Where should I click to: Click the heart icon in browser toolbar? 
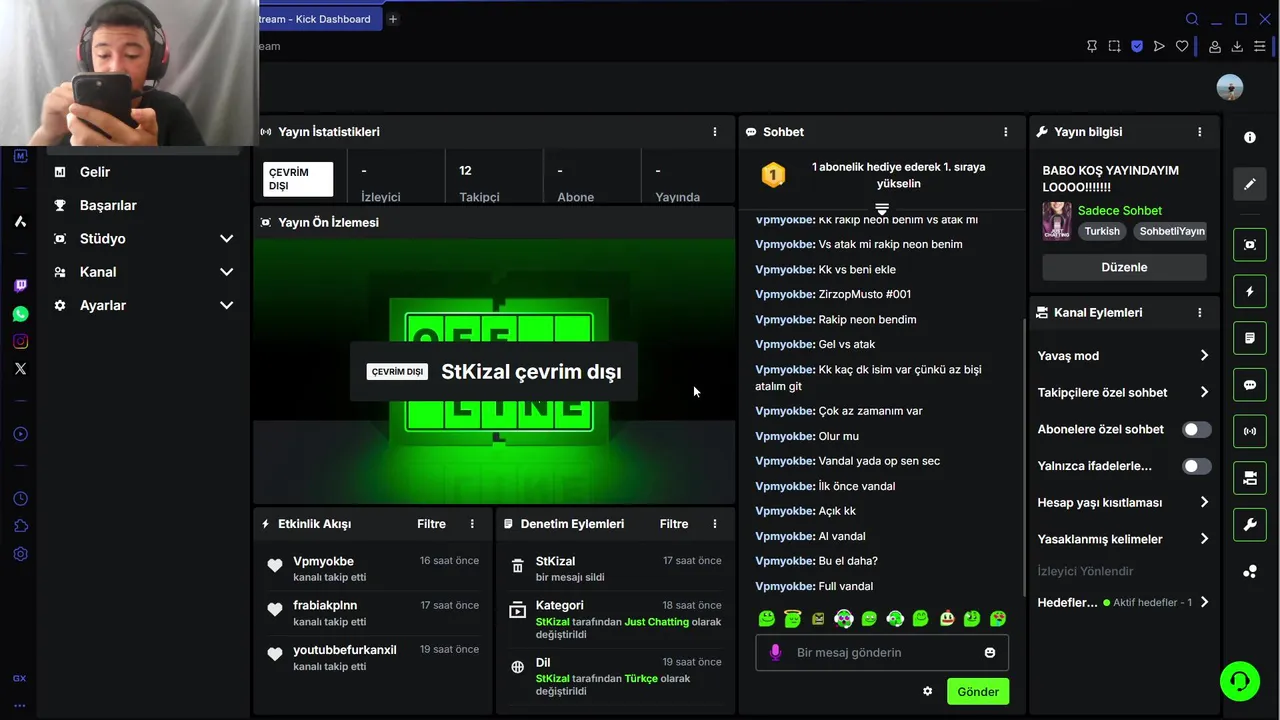[x=1182, y=46]
